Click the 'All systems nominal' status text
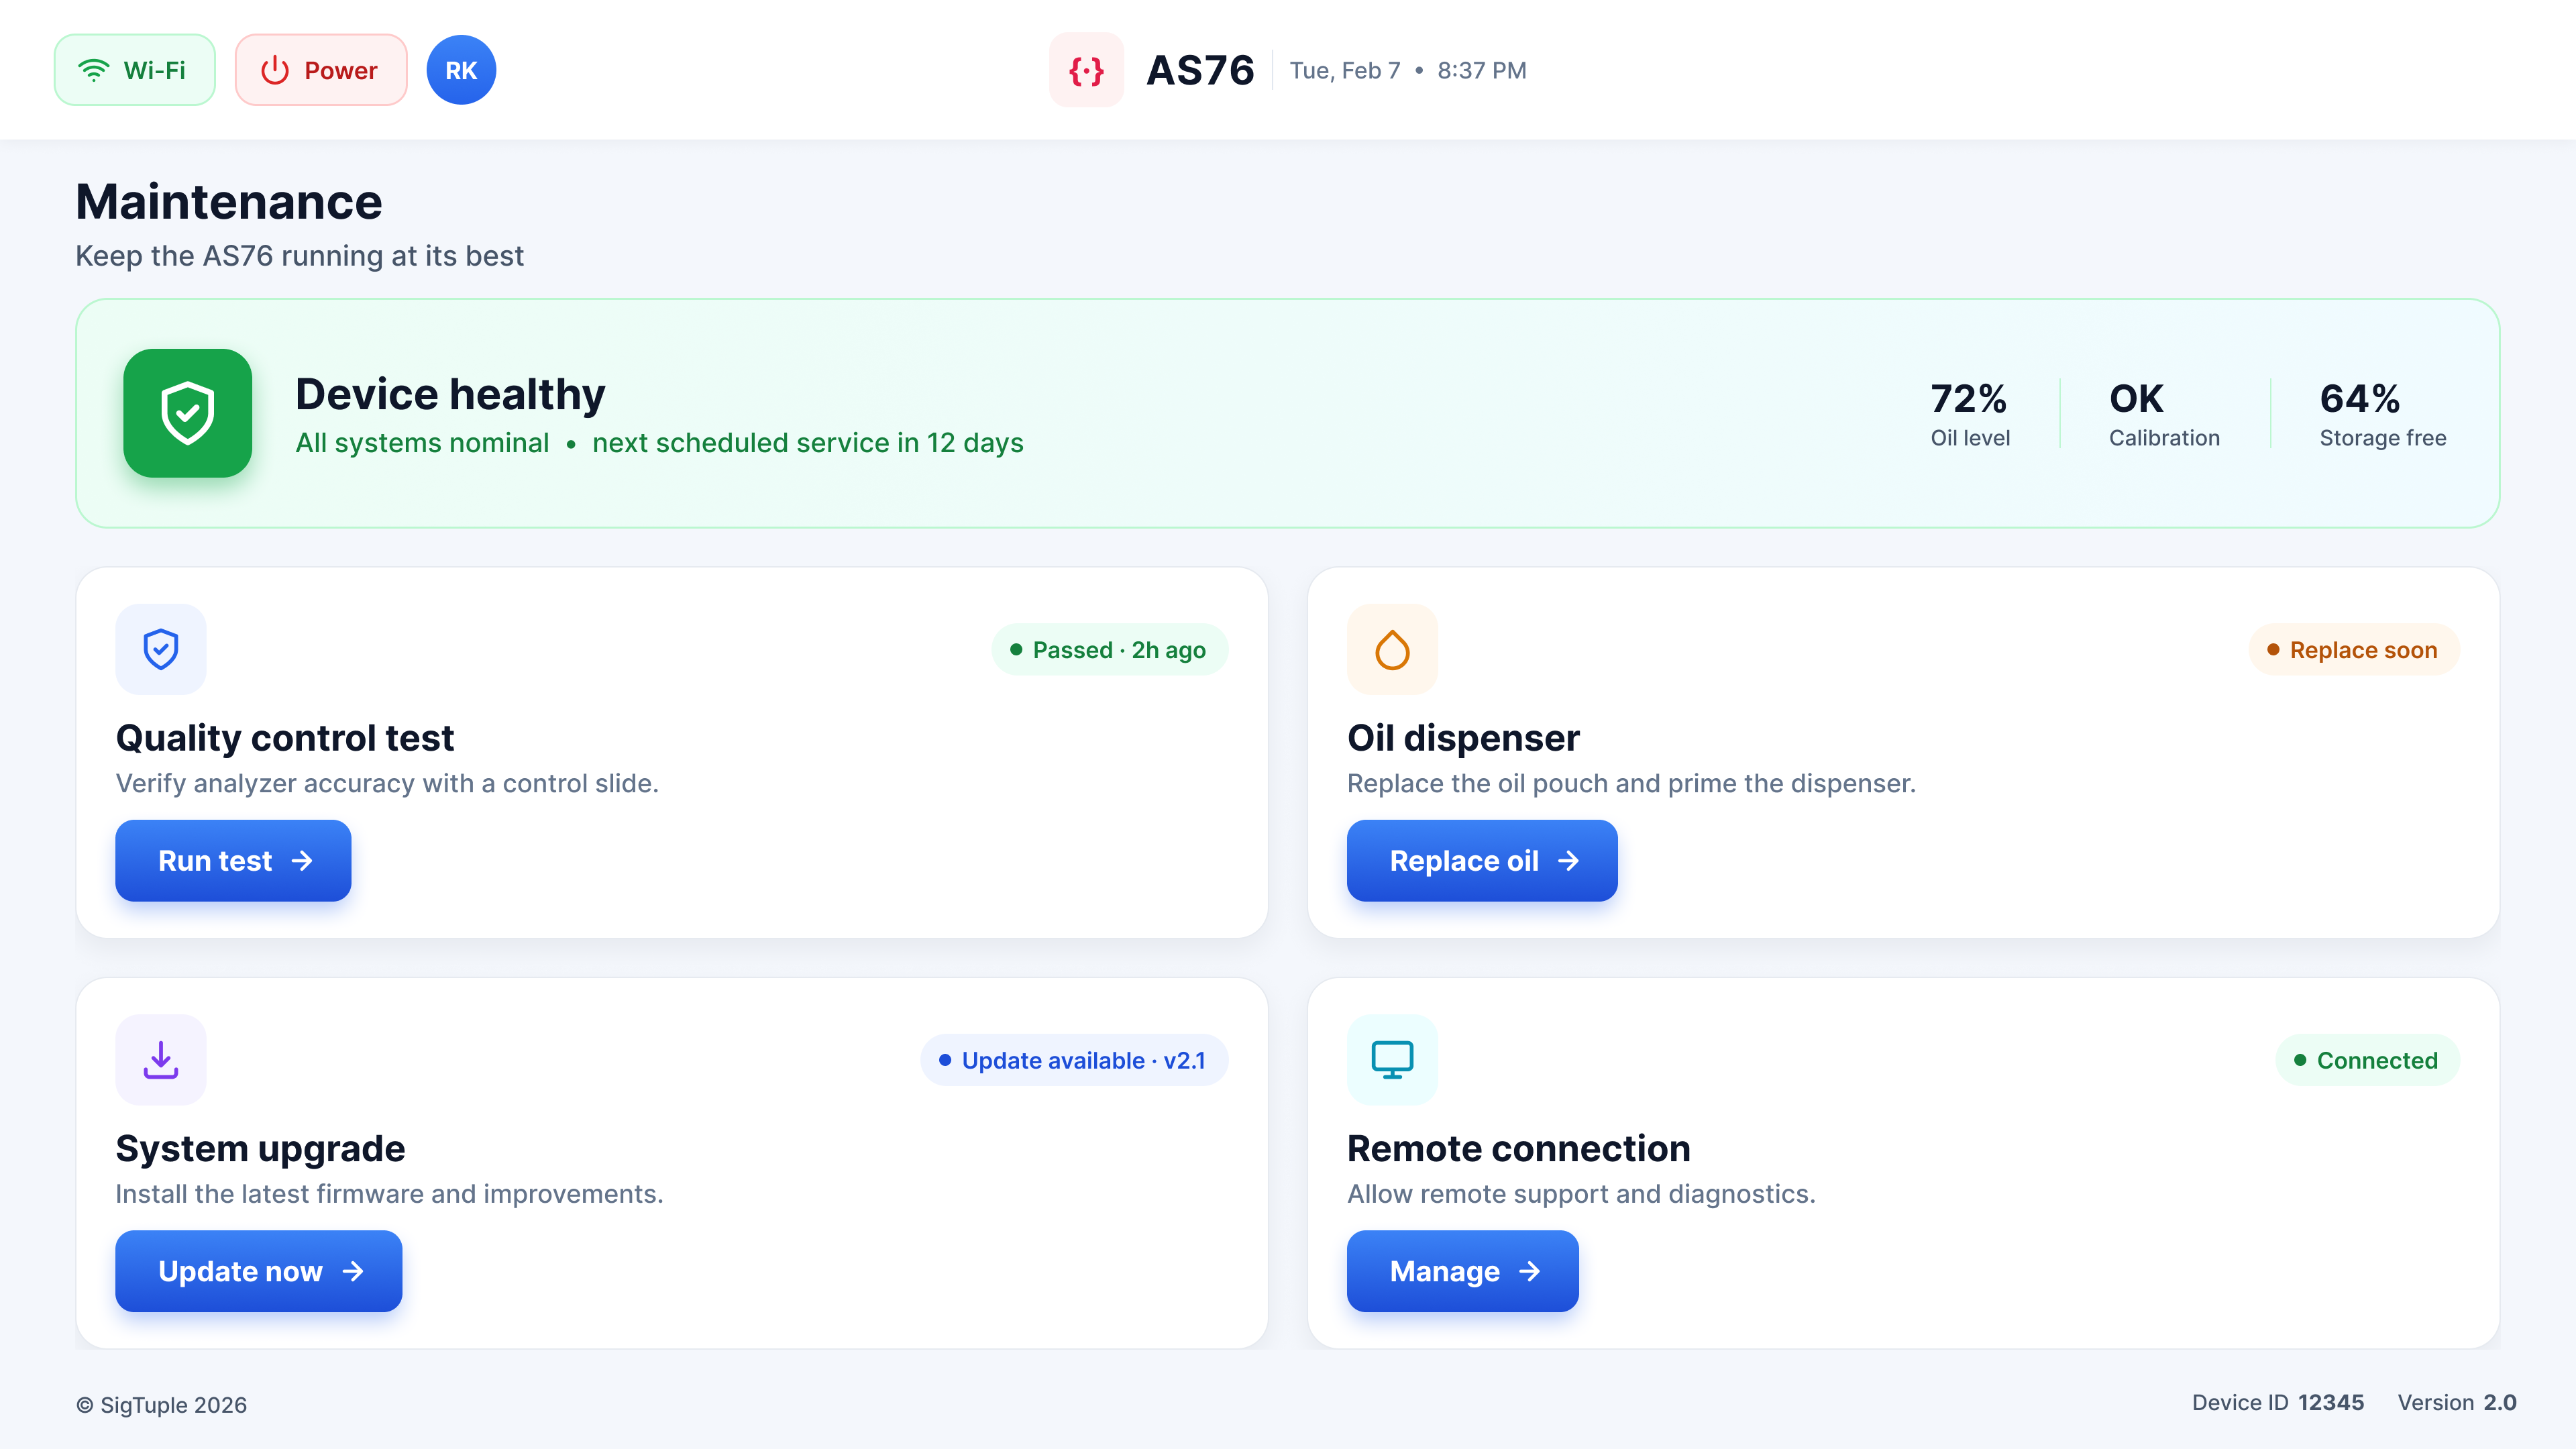Screen dimensions: 2576x1449 [x=422, y=443]
